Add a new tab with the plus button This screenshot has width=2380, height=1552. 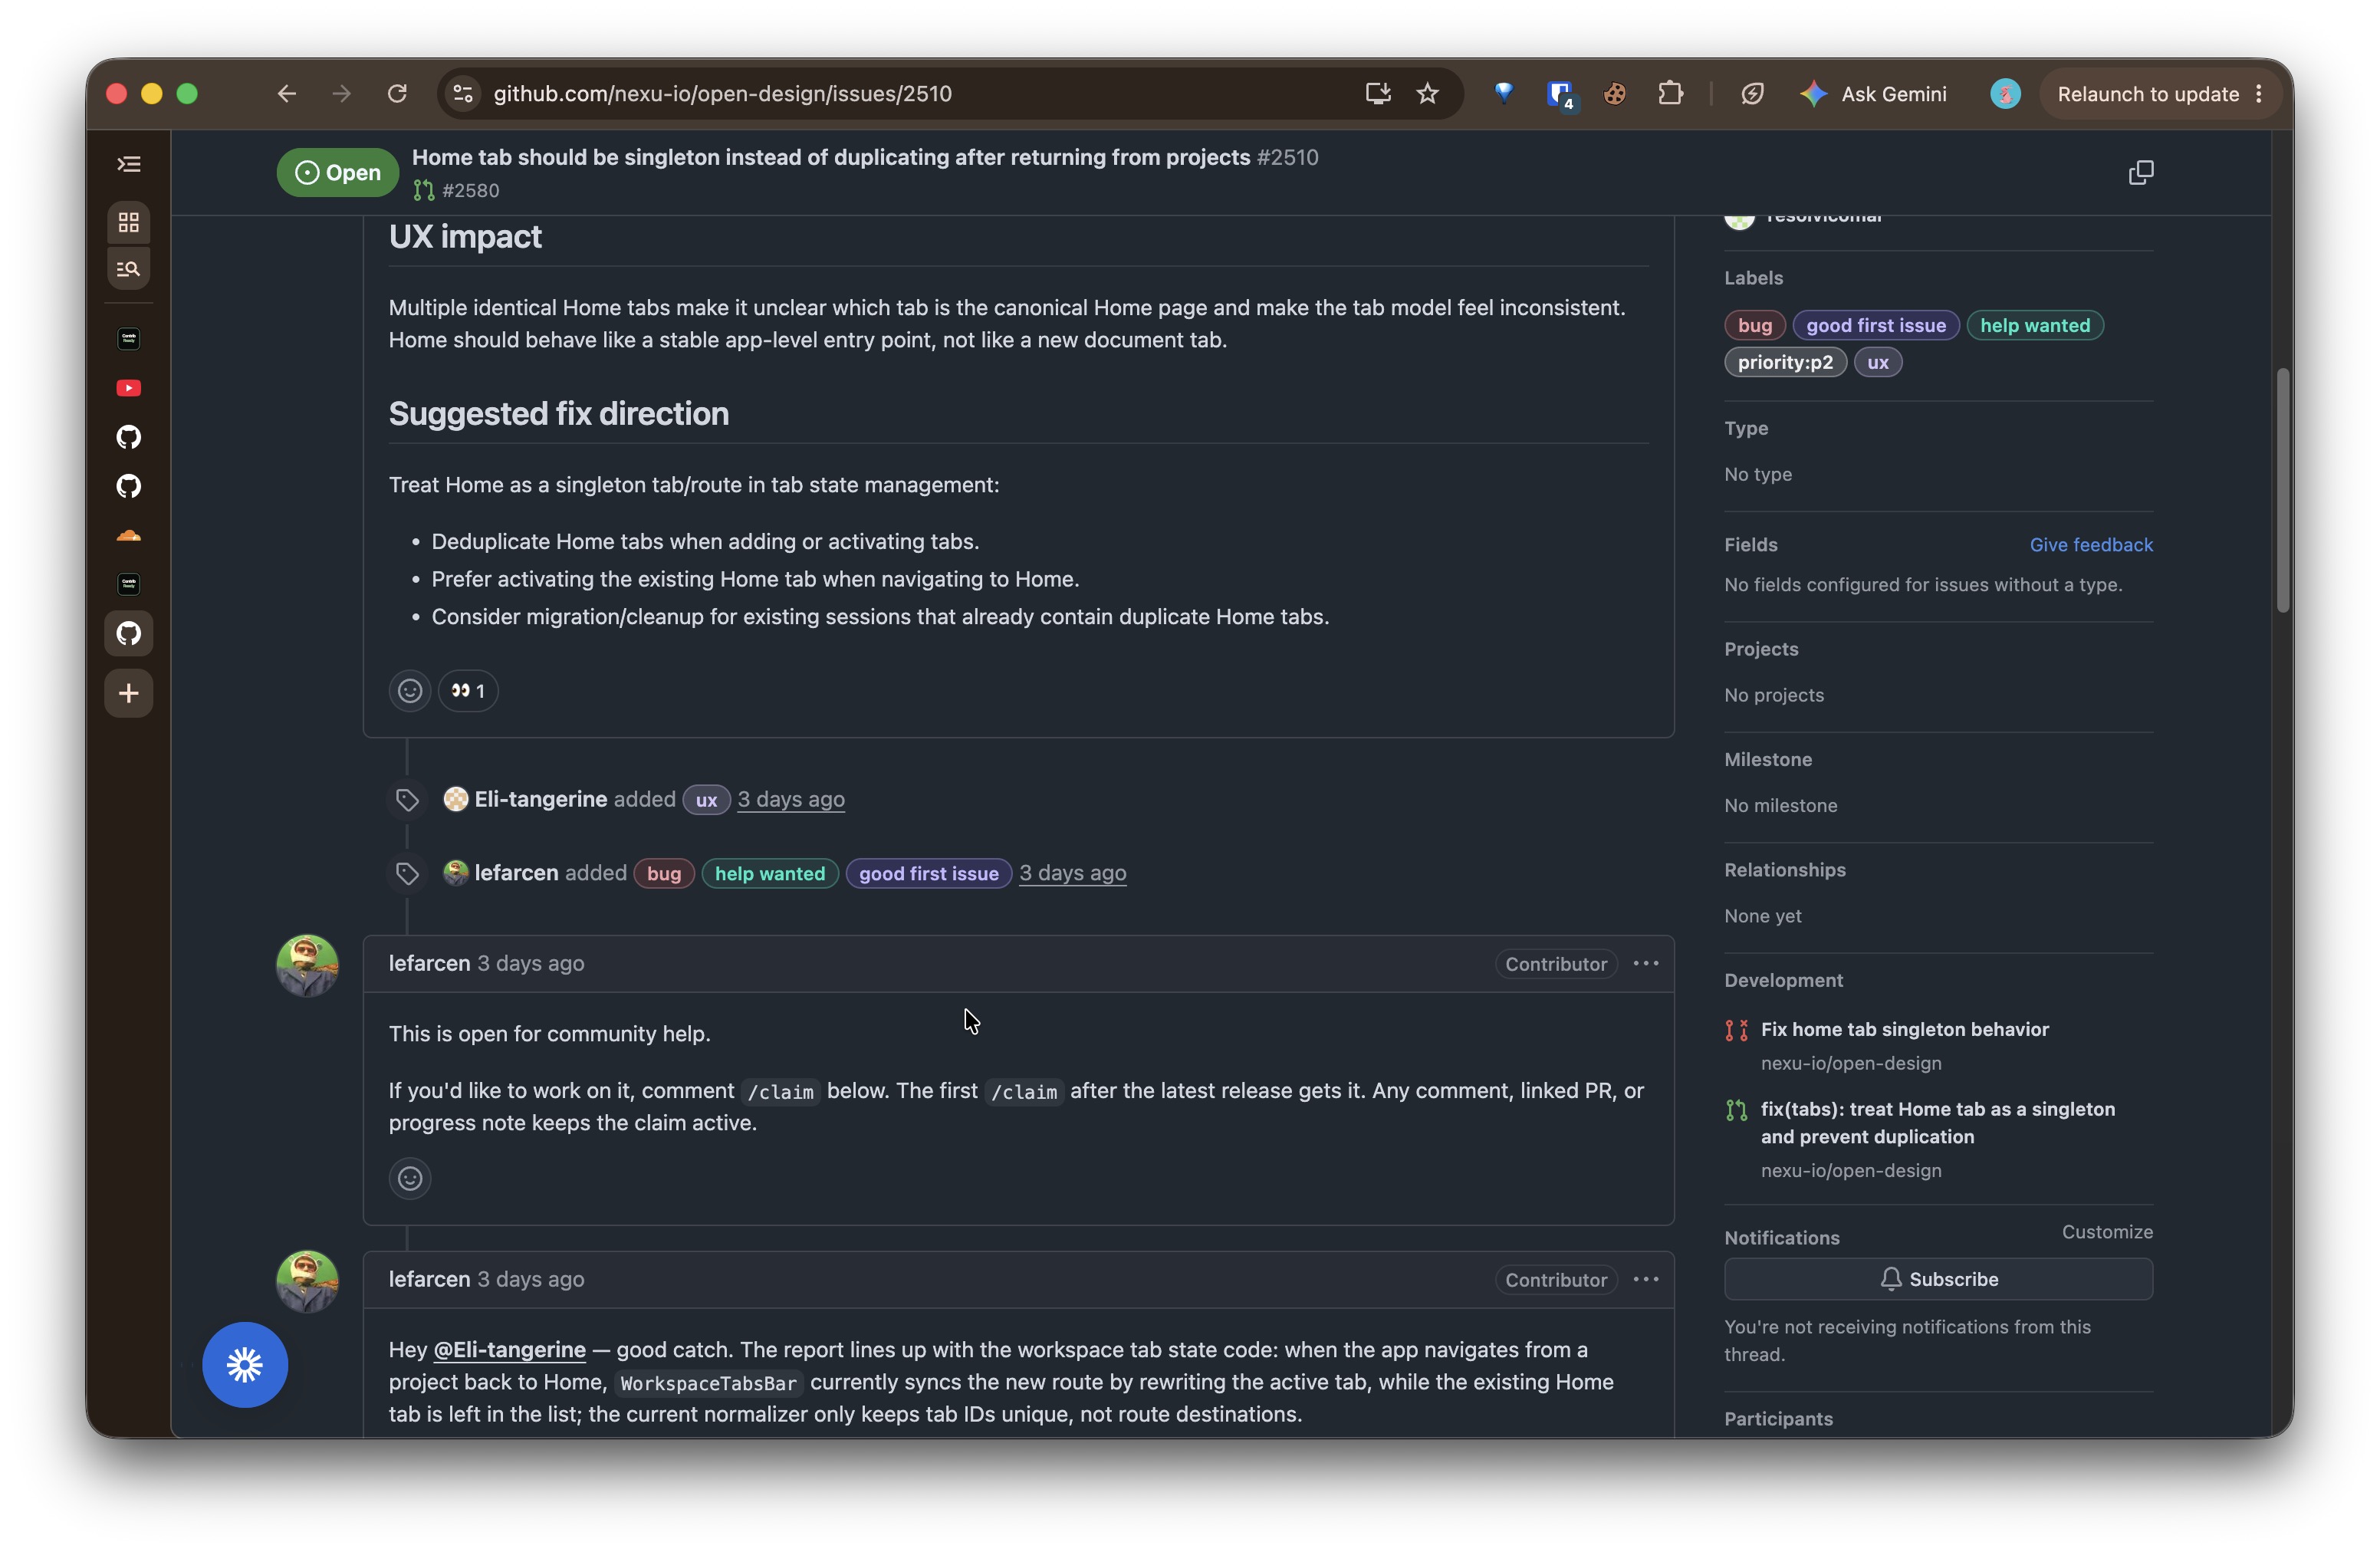129,693
